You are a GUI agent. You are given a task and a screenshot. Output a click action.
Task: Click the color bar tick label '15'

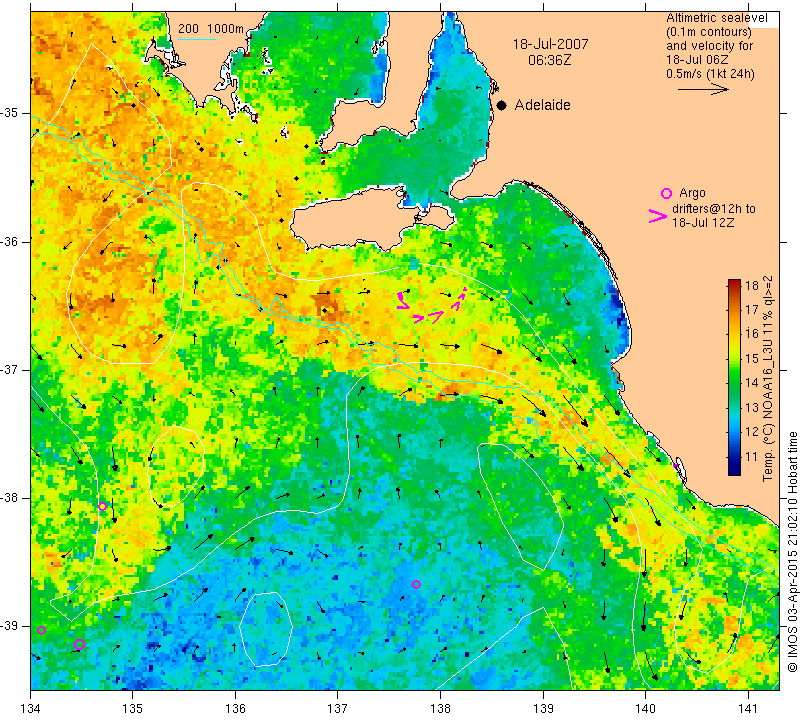(752, 359)
